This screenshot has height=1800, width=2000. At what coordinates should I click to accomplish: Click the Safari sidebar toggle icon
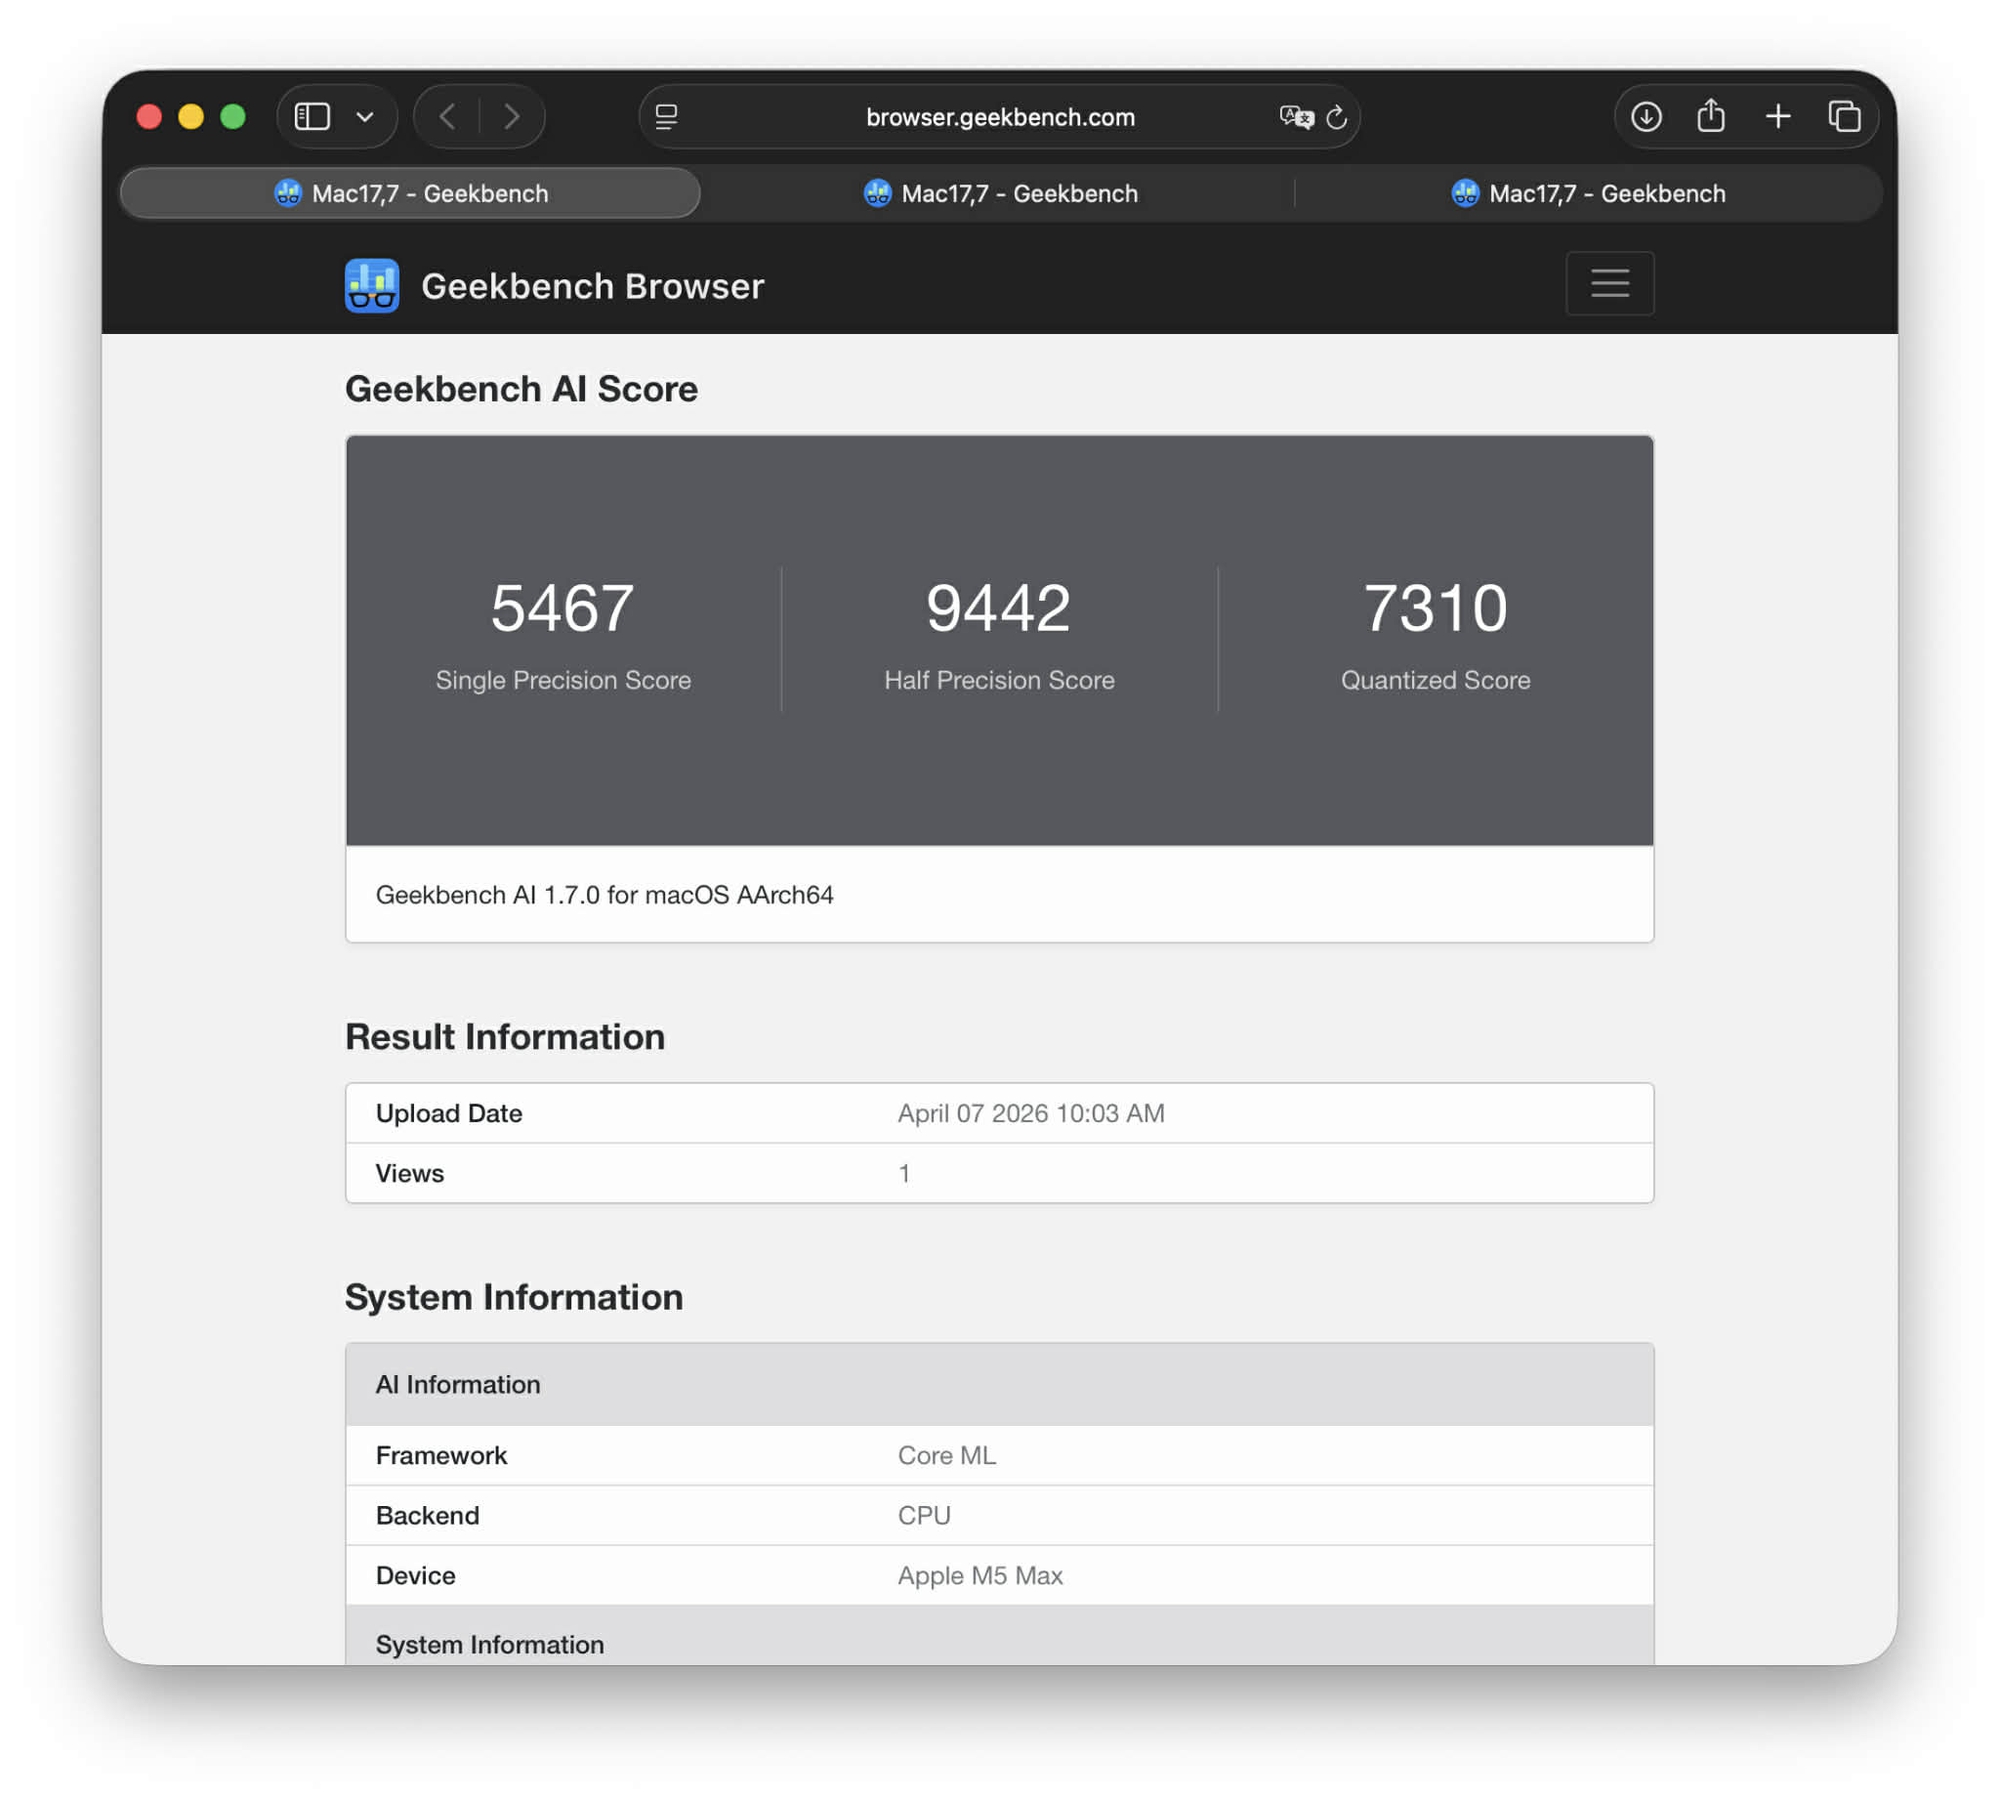pos(312,117)
